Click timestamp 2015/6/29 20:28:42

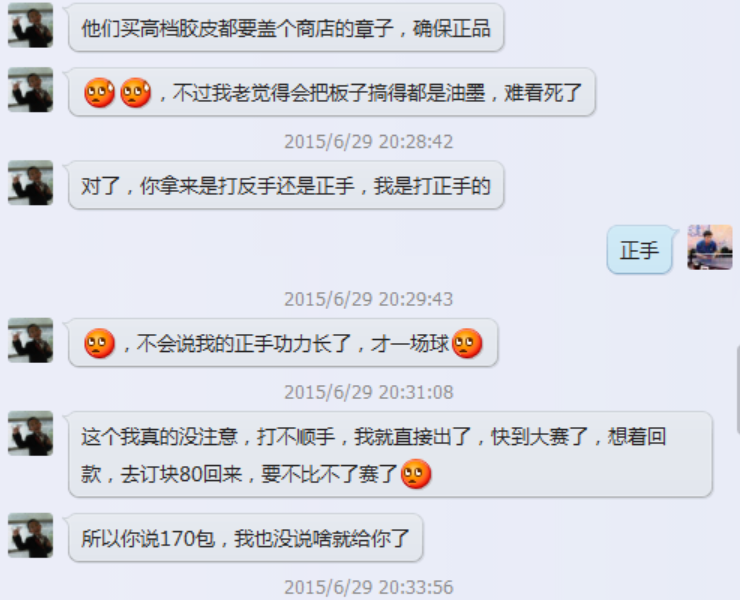click(369, 142)
